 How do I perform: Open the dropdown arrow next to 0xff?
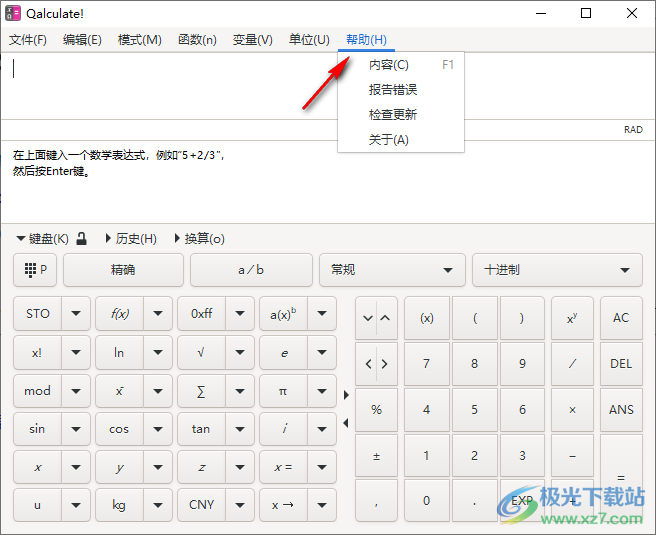240,314
